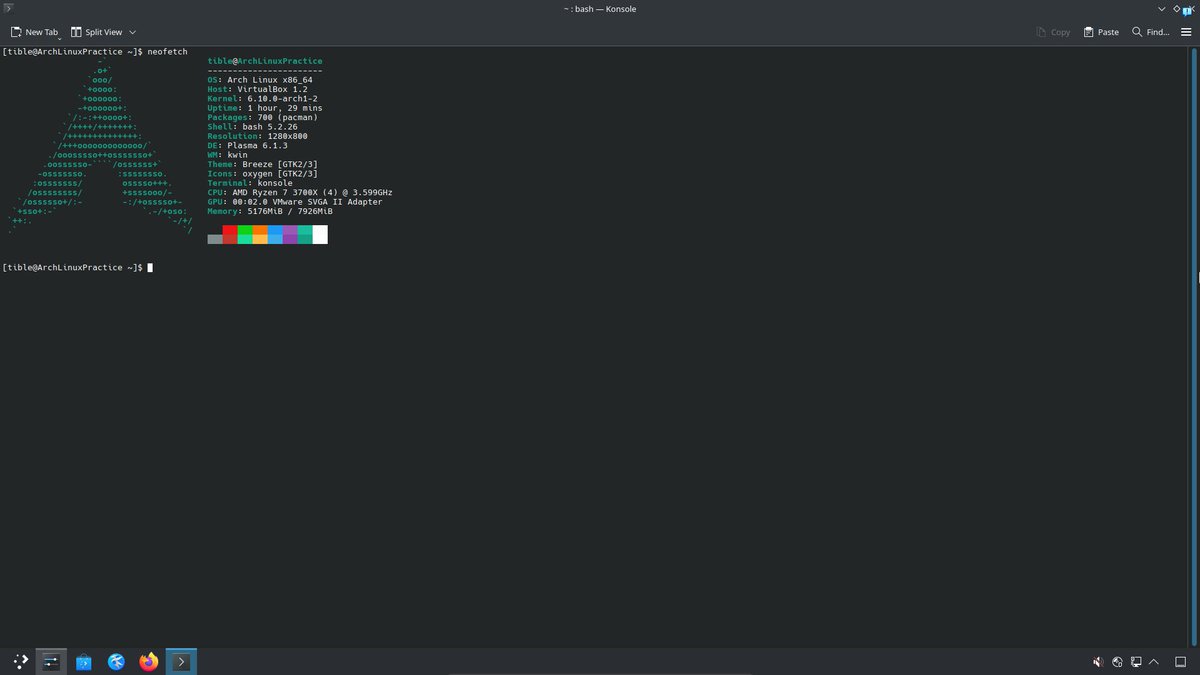Viewport: 1200px width, 675px height.
Task: Minimize the Konsole window with chevron button
Action: pos(1163,8)
